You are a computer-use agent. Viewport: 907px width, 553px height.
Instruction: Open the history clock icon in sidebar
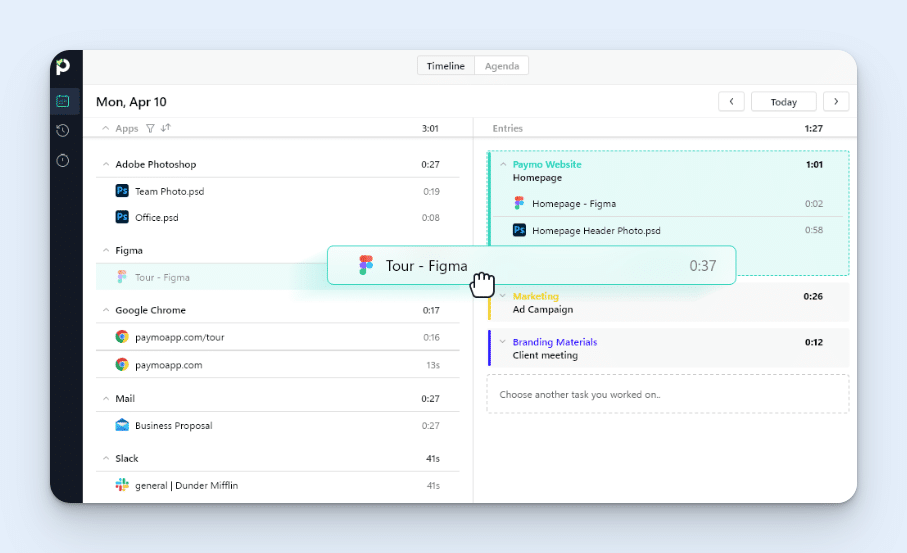tap(63, 131)
